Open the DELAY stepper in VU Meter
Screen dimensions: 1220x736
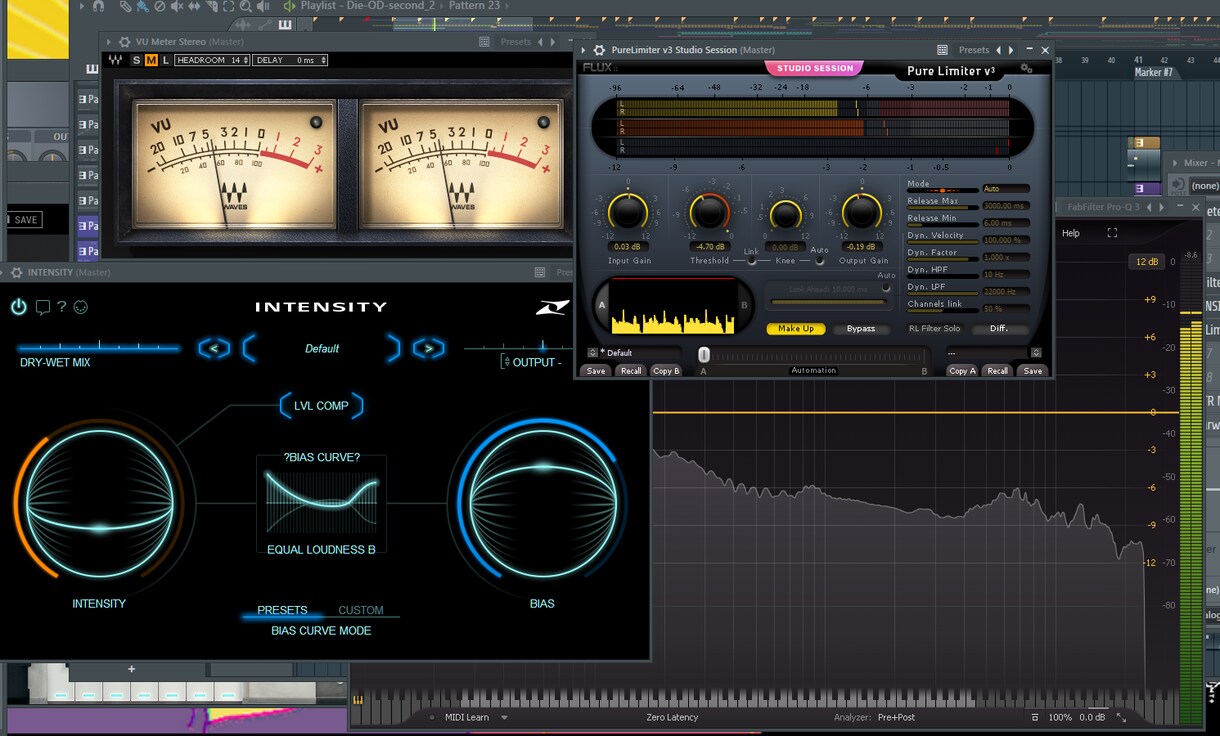coord(290,60)
